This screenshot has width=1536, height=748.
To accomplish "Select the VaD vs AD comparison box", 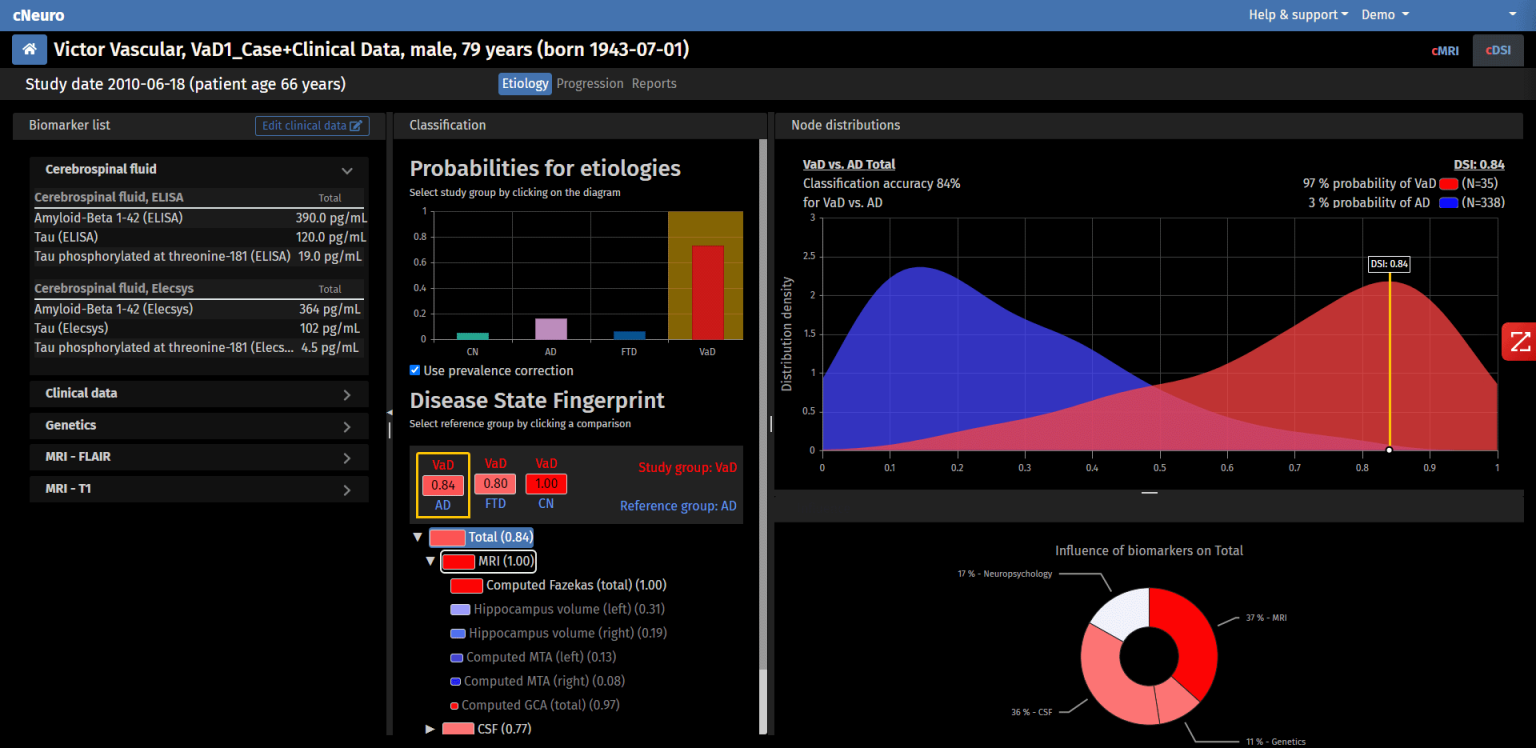I will pos(443,484).
